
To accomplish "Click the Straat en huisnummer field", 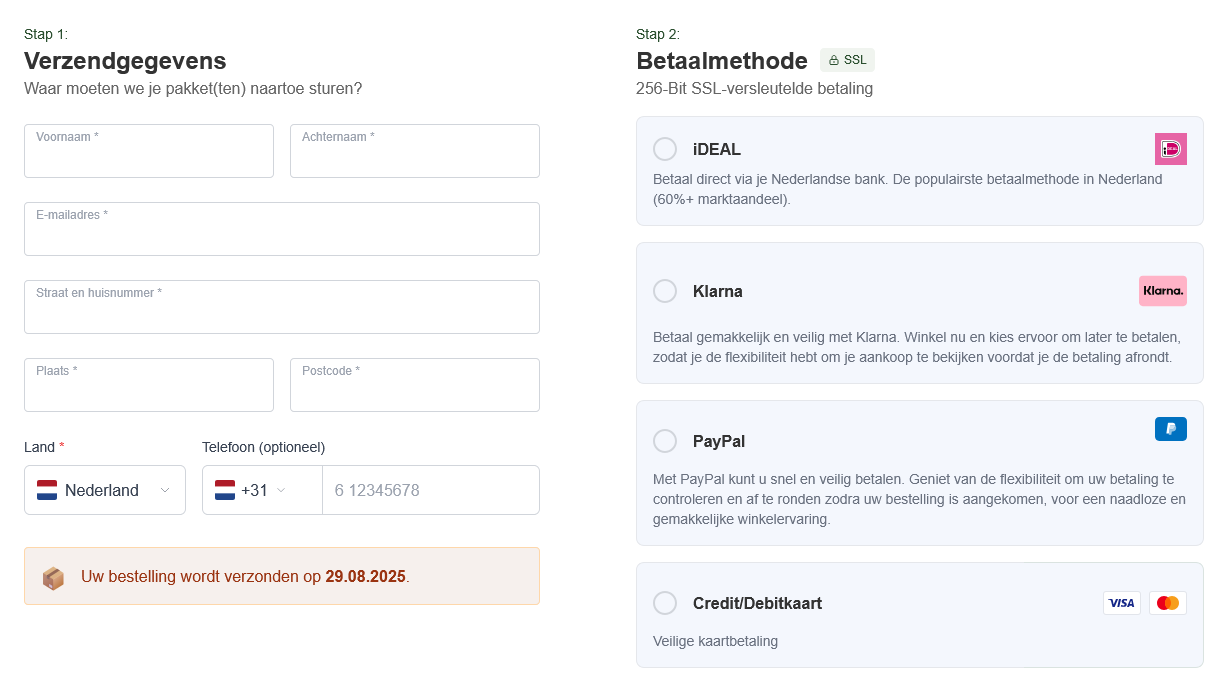I will click(x=282, y=307).
